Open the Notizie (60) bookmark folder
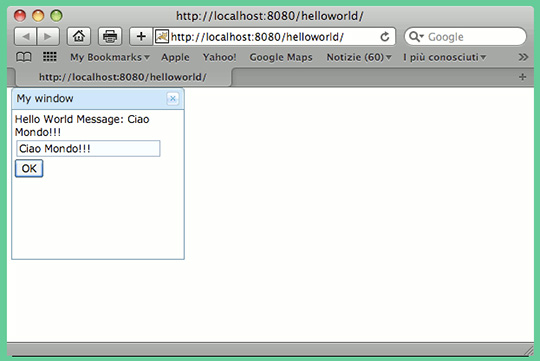 [x=359, y=57]
